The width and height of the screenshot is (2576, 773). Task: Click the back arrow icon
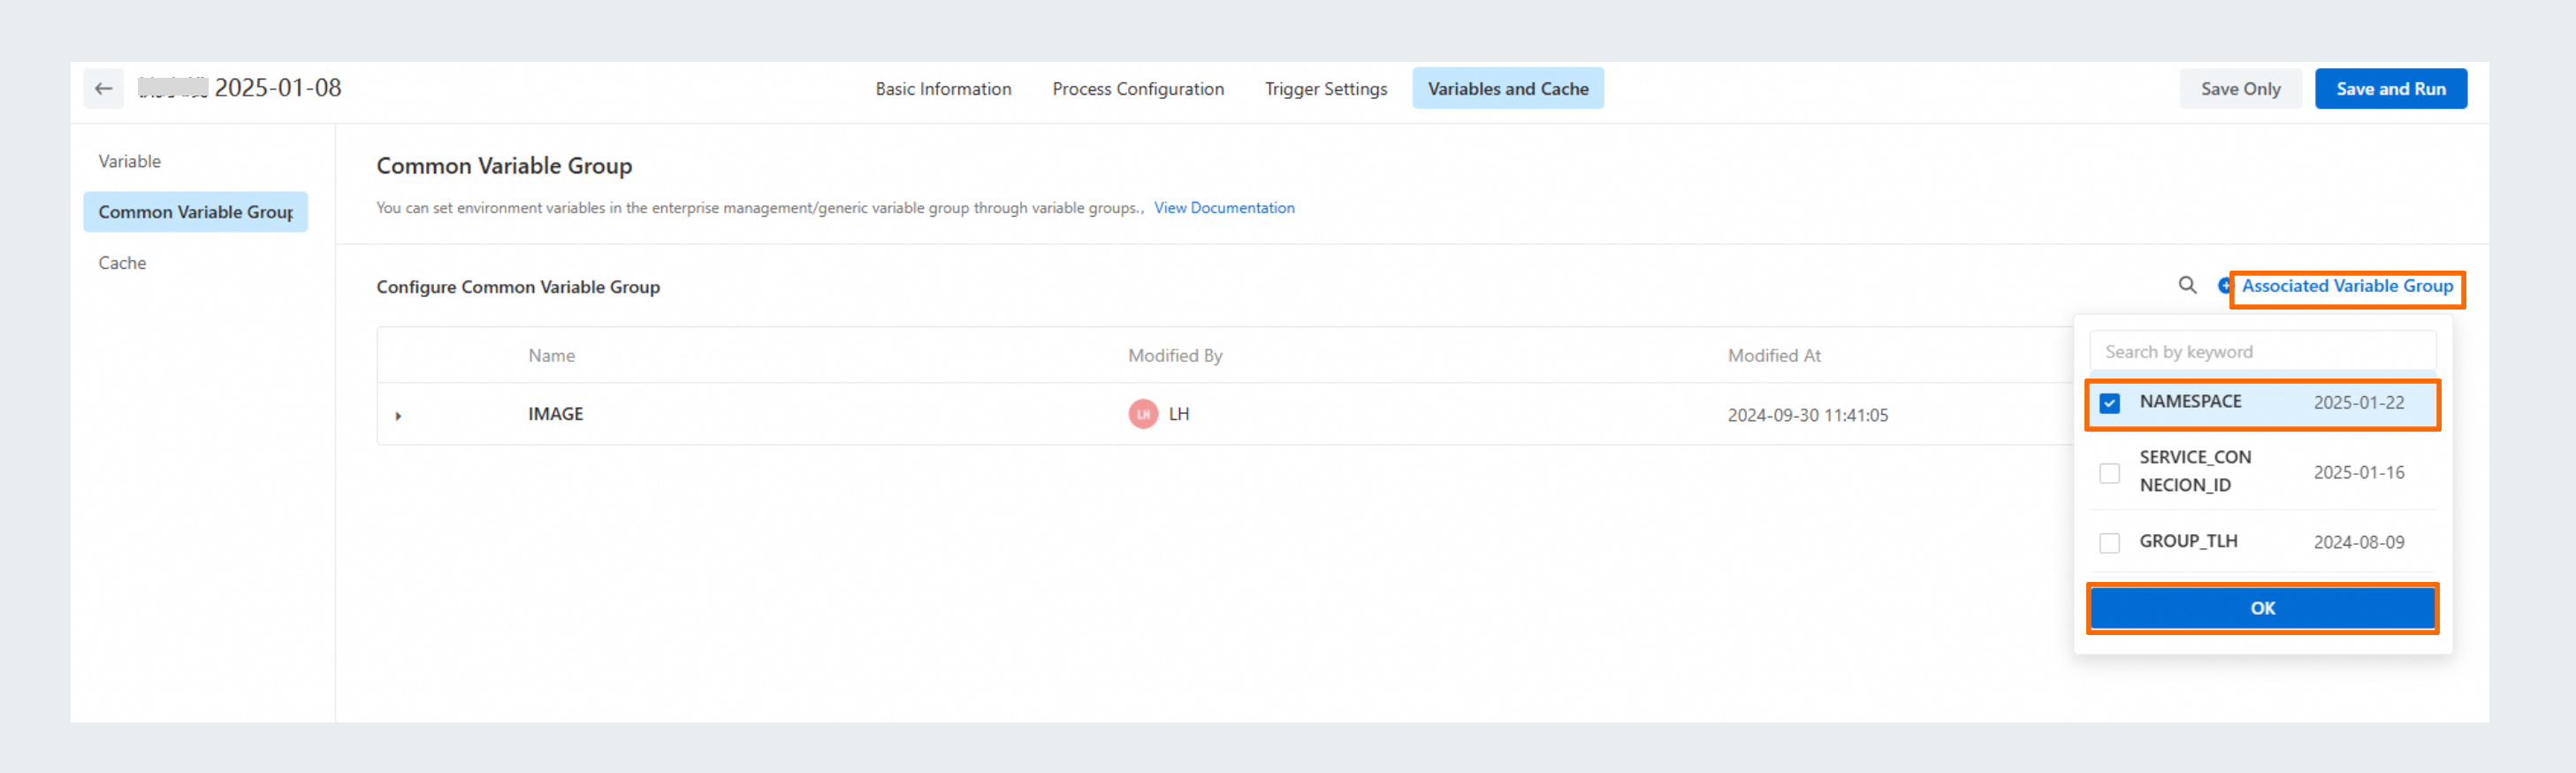point(103,89)
